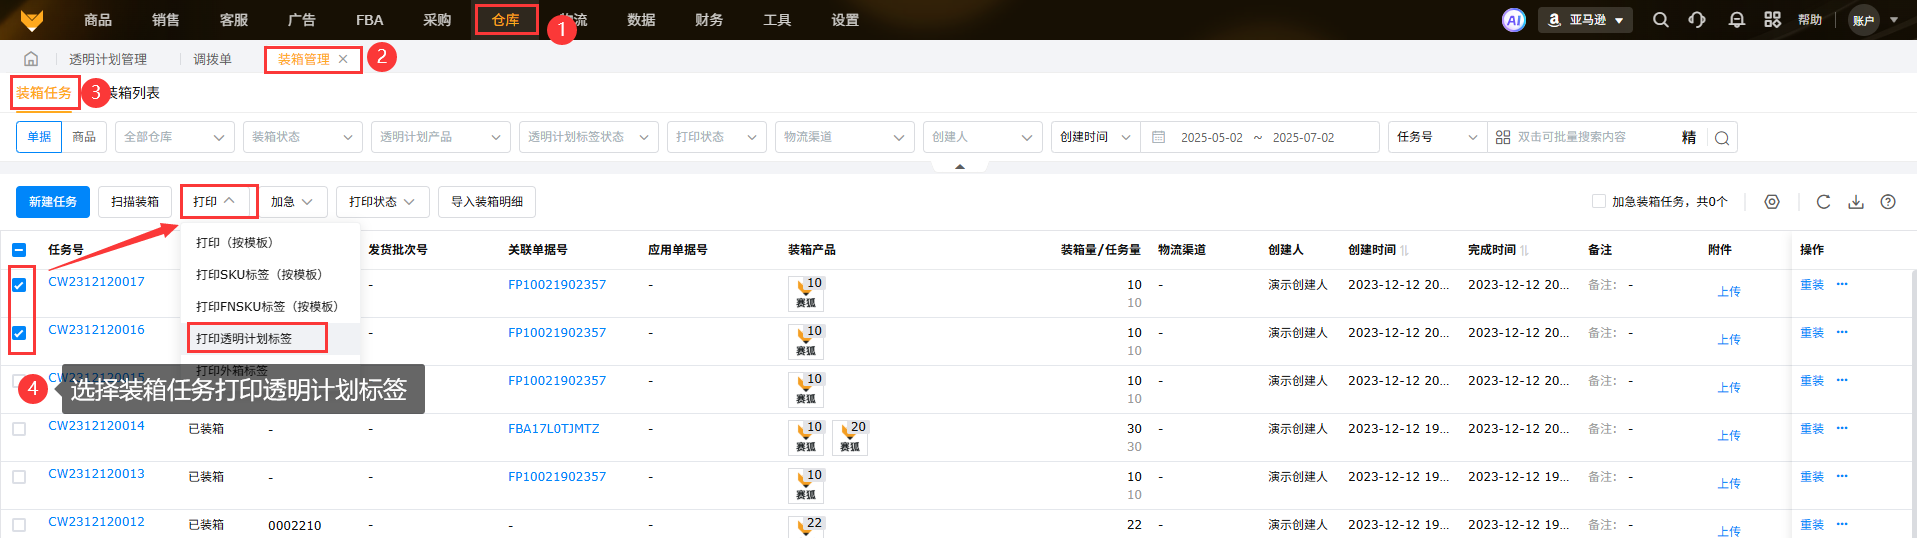This screenshot has width=1917, height=538.
Task: Open the 打印状态 filter dropdown
Action: click(717, 137)
